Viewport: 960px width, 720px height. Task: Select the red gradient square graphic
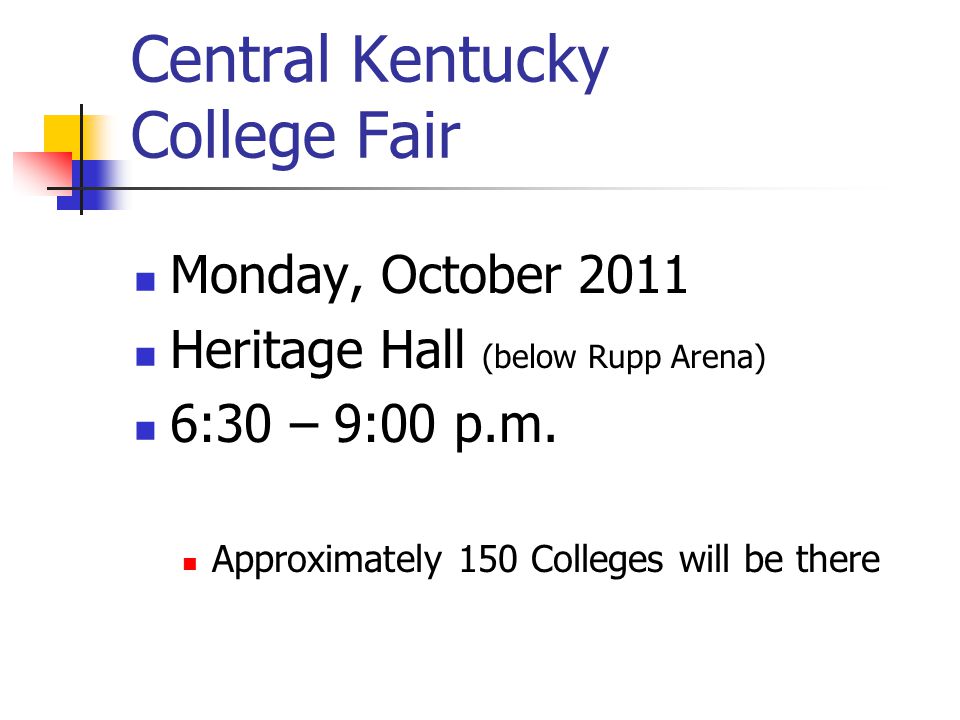click(x=42, y=173)
